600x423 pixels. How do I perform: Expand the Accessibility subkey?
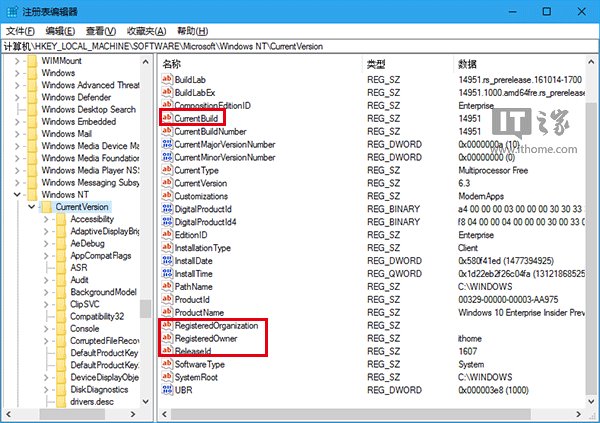[46, 219]
